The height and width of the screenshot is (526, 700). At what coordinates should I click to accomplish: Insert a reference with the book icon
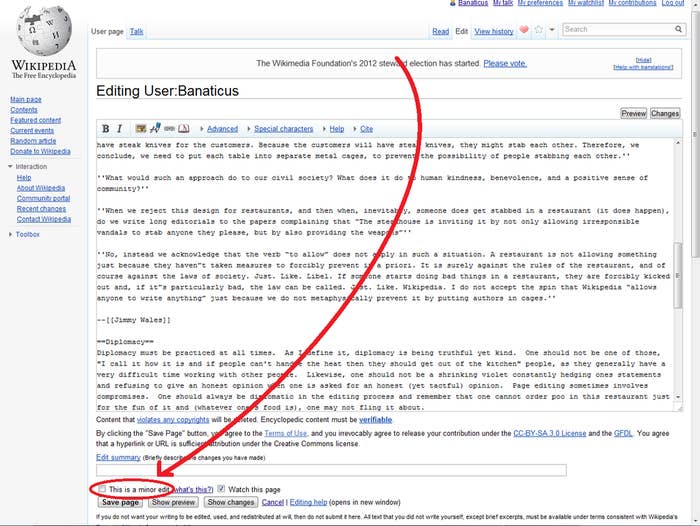183,129
